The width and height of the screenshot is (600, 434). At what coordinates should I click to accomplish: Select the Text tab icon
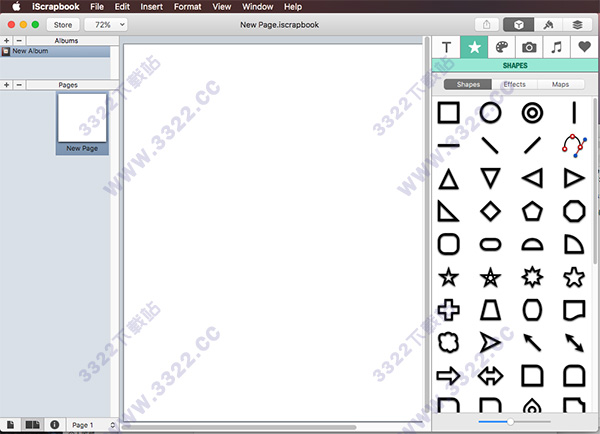pos(446,47)
